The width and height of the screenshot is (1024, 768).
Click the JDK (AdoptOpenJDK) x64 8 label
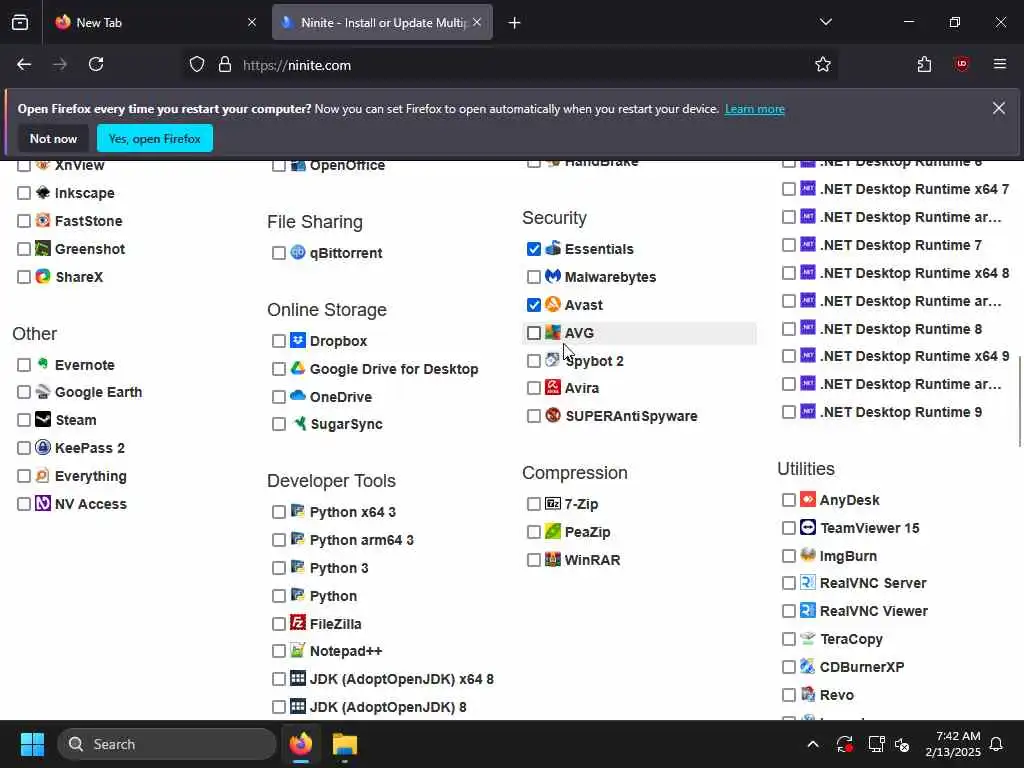(402, 679)
